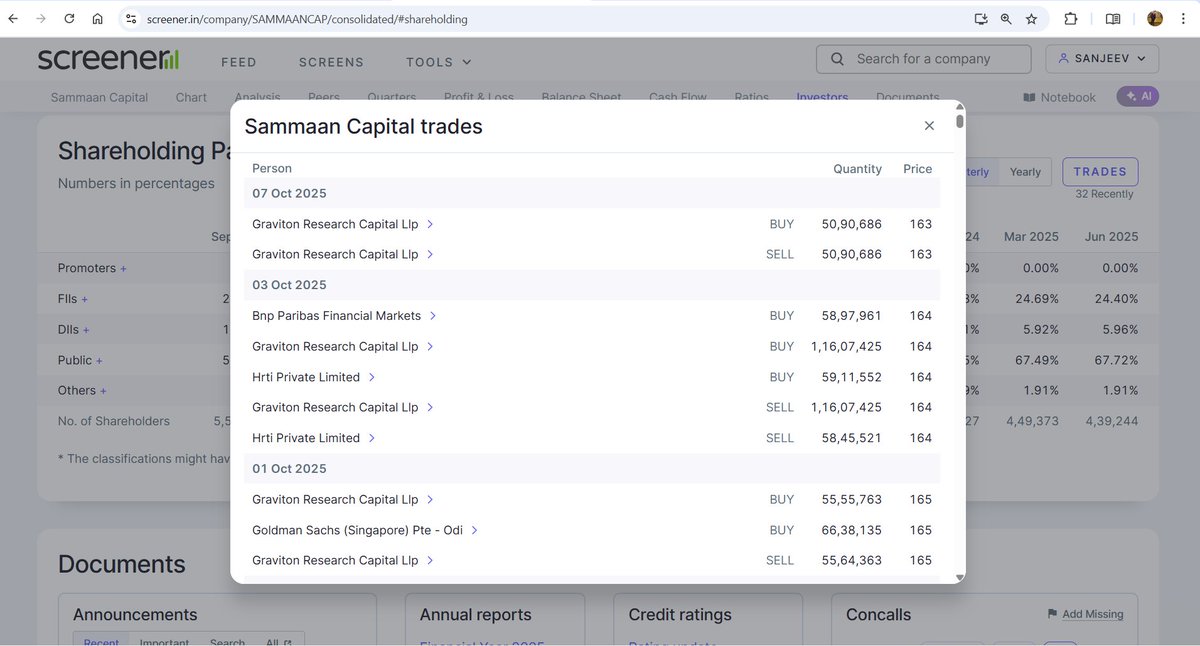This screenshot has height=646, width=1200.
Task: Jump to the Sammaan Capital section tab
Action: 99,97
